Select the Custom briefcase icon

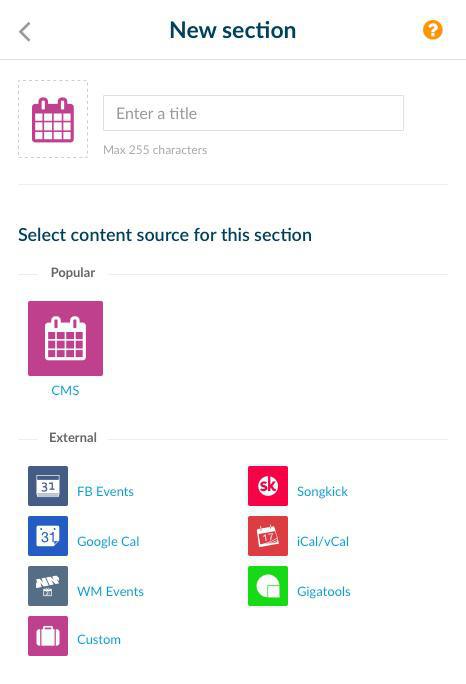48,636
